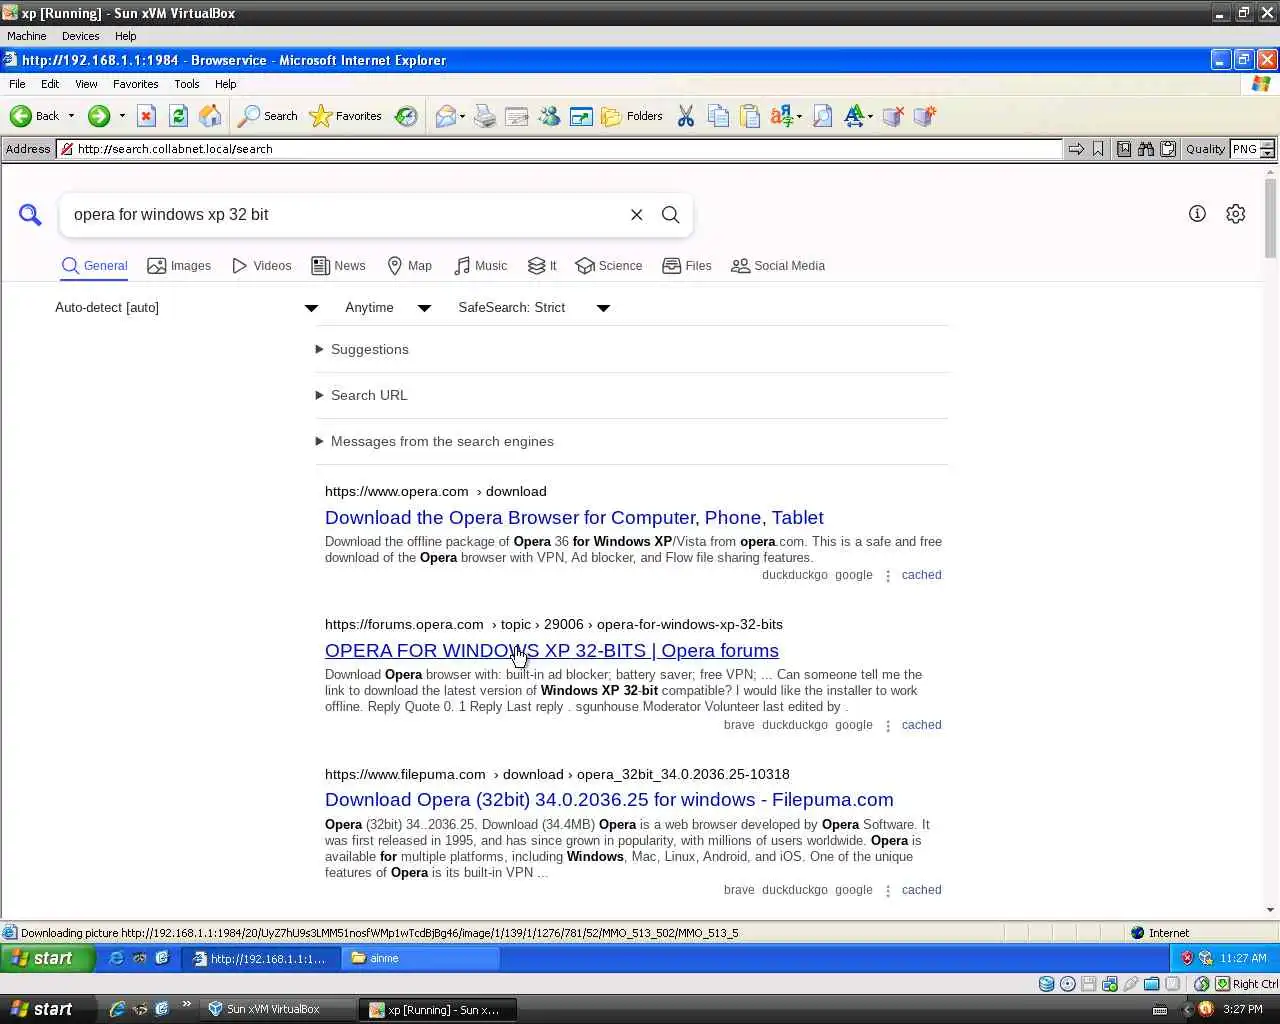Click the text Size letter A icon
Screen dimensions: 1280x1024
coord(853,116)
